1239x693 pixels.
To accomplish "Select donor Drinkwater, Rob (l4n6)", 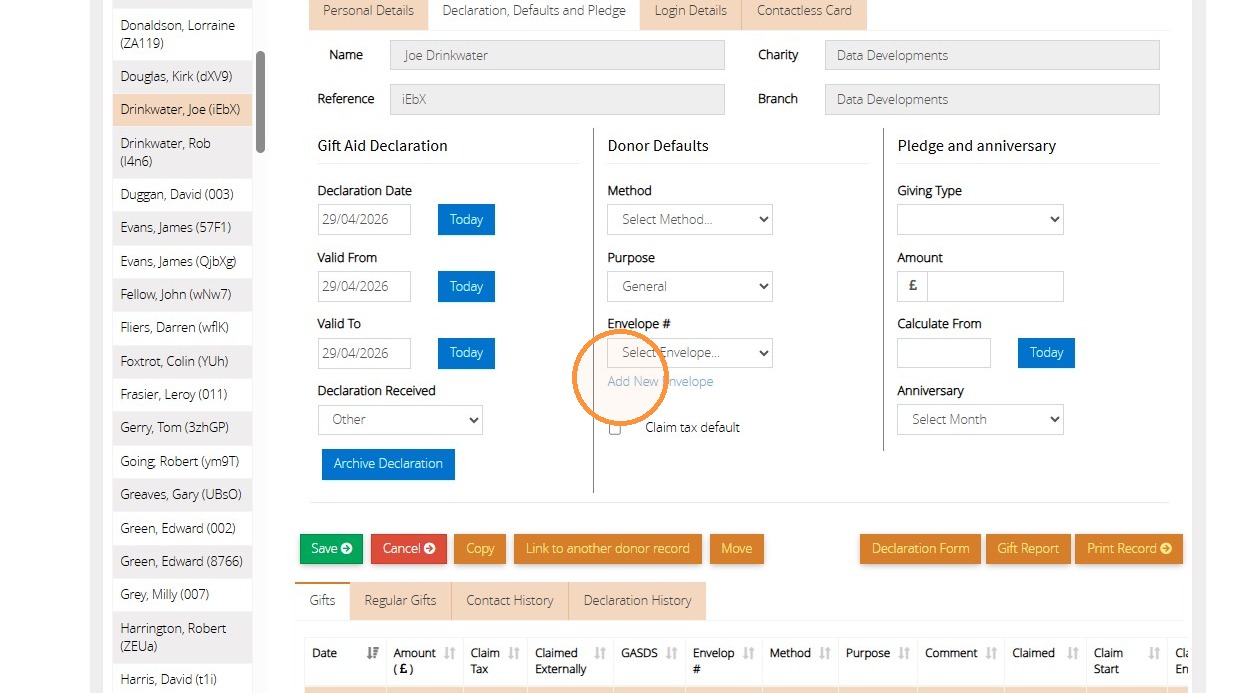I will 182,152.
